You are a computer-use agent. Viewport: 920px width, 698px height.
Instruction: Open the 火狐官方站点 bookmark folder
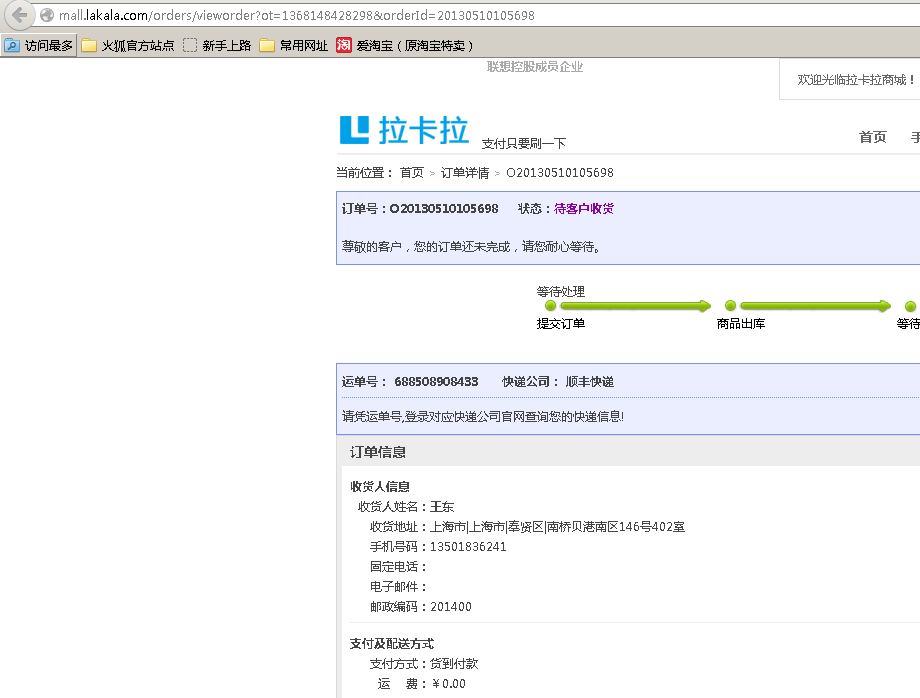pos(128,45)
